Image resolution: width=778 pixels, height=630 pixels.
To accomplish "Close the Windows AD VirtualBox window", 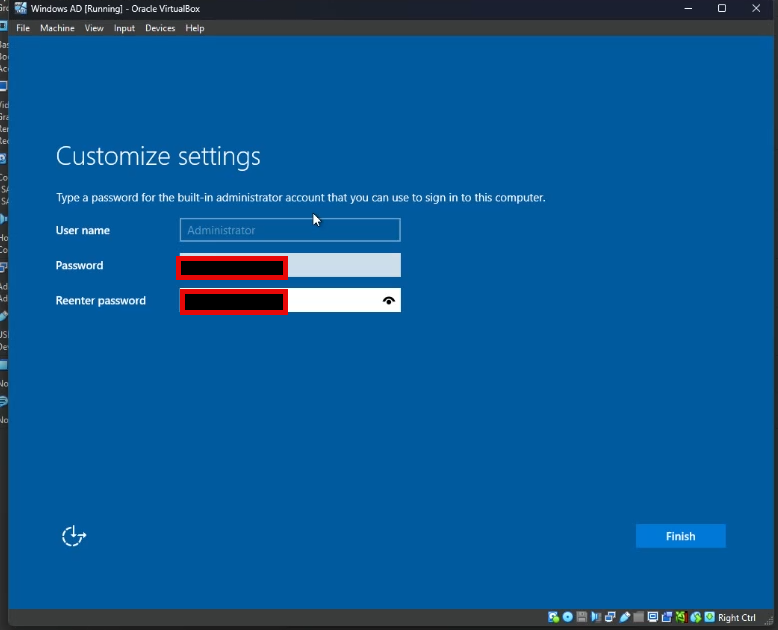I will pos(756,8).
